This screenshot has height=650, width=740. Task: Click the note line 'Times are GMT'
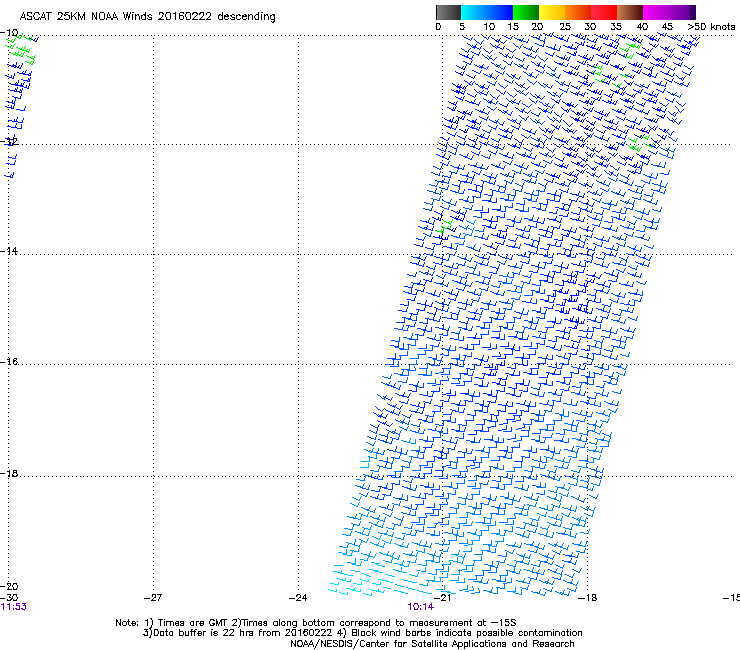click(x=193, y=623)
